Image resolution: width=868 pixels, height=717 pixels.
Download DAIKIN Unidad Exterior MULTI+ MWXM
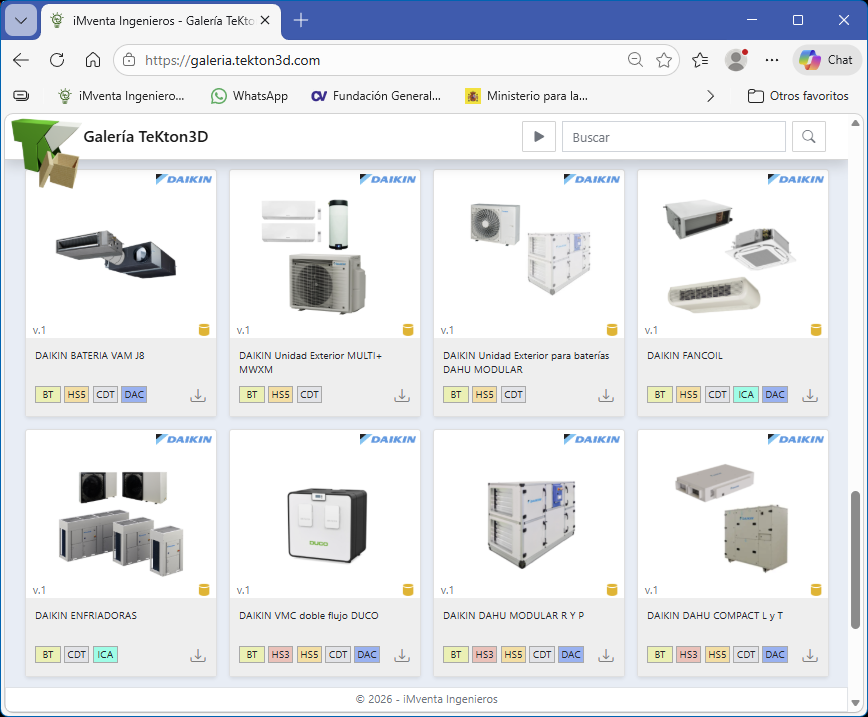coord(402,395)
